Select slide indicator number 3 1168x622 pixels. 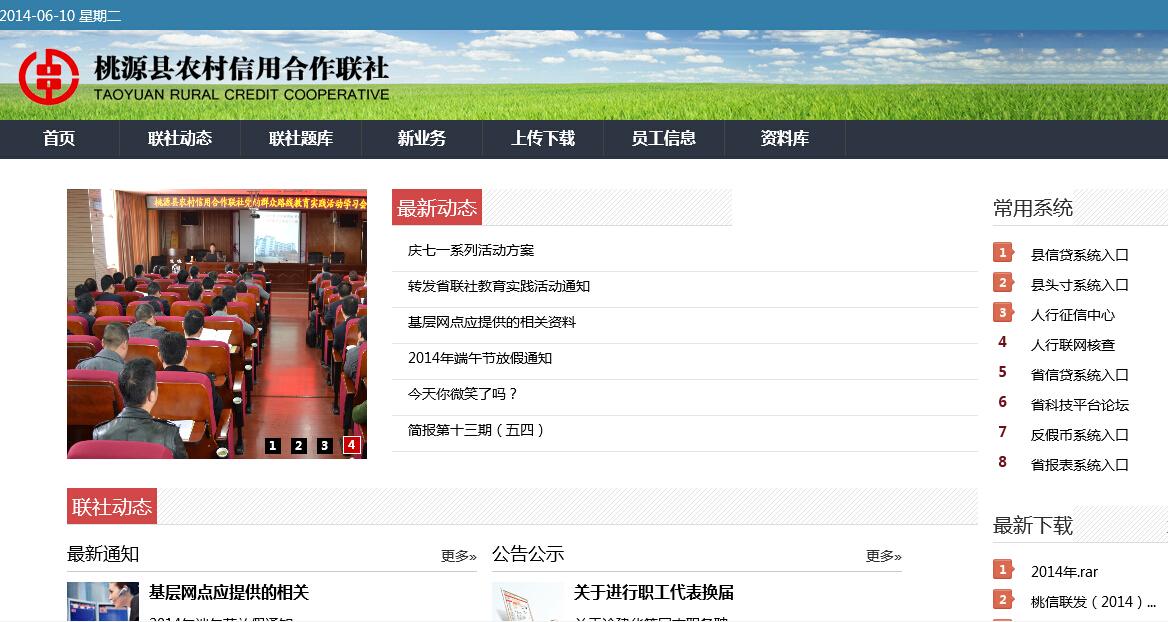325,446
